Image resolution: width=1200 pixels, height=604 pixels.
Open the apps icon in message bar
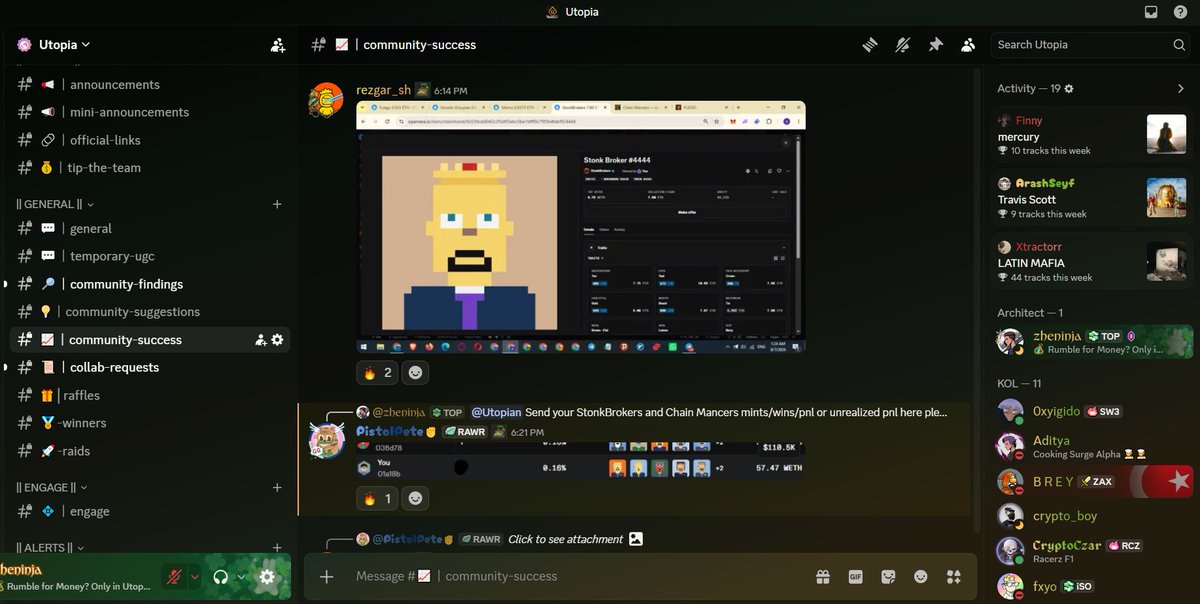coord(953,577)
